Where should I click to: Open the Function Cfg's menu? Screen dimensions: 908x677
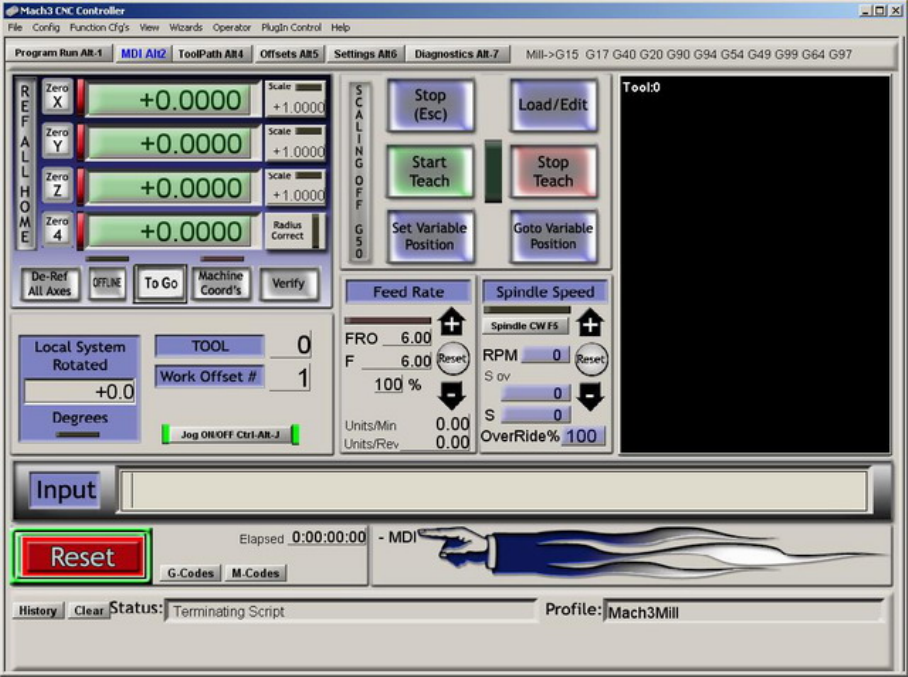click(x=99, y=27)
